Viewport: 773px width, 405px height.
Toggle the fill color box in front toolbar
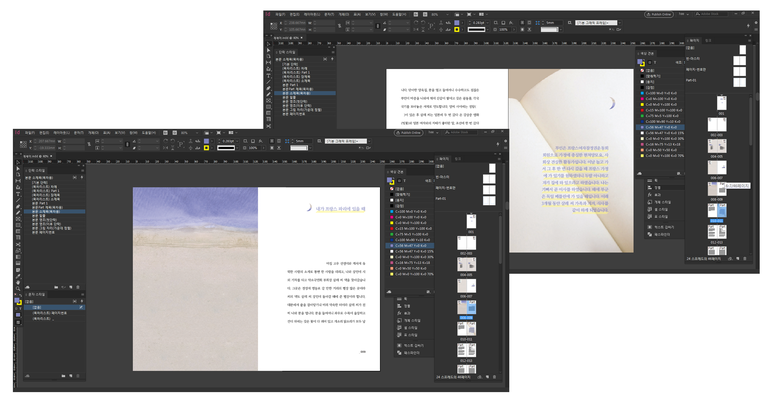17,300
